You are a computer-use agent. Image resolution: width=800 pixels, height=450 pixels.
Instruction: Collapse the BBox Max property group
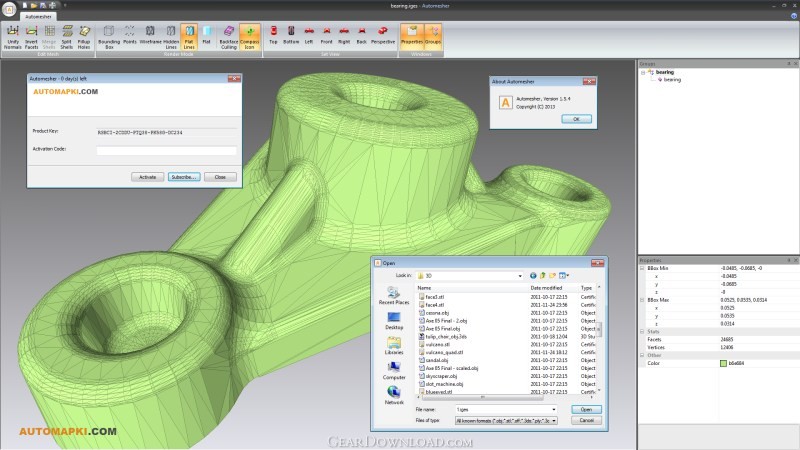642,300
